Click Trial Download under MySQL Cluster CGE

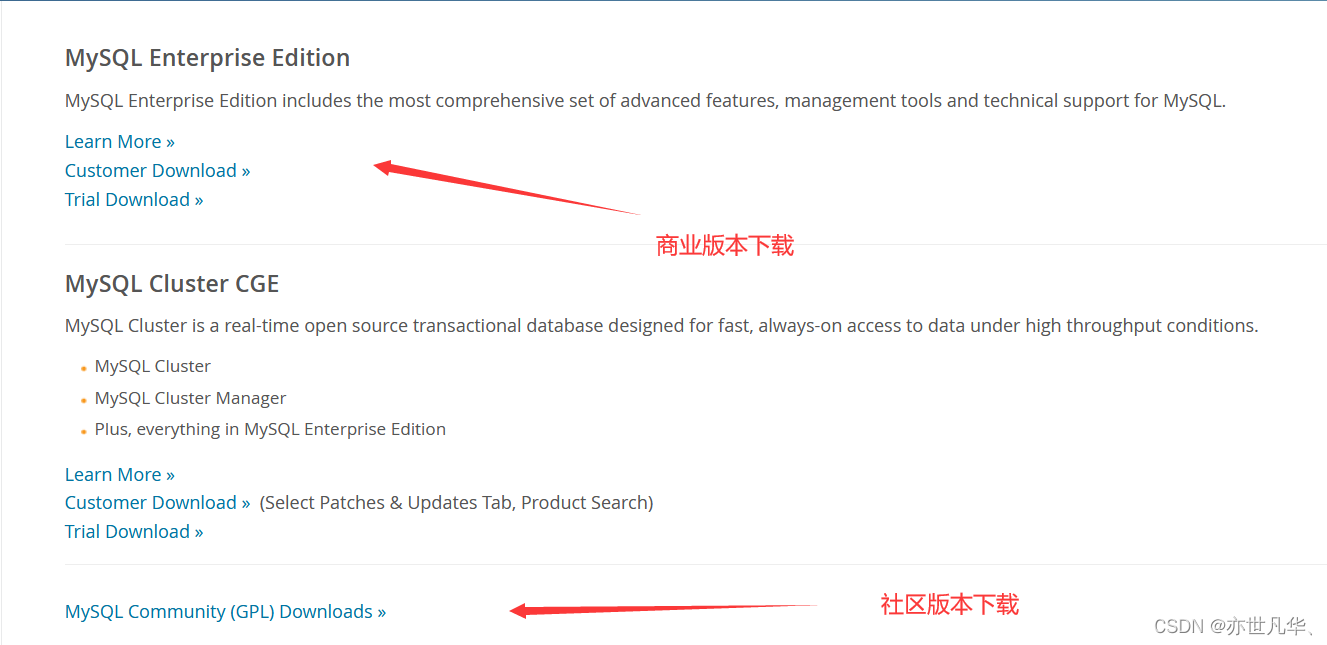(127, 531)
